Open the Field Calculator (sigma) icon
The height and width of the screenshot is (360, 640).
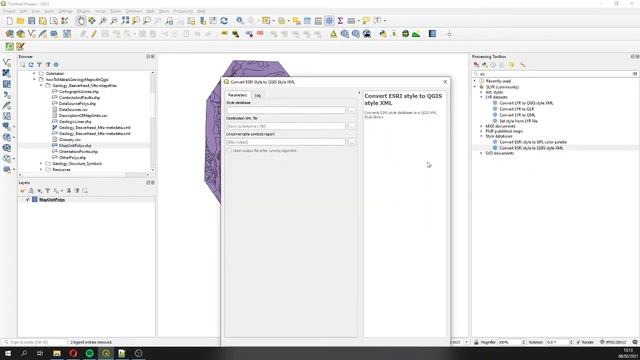[340, 21]
